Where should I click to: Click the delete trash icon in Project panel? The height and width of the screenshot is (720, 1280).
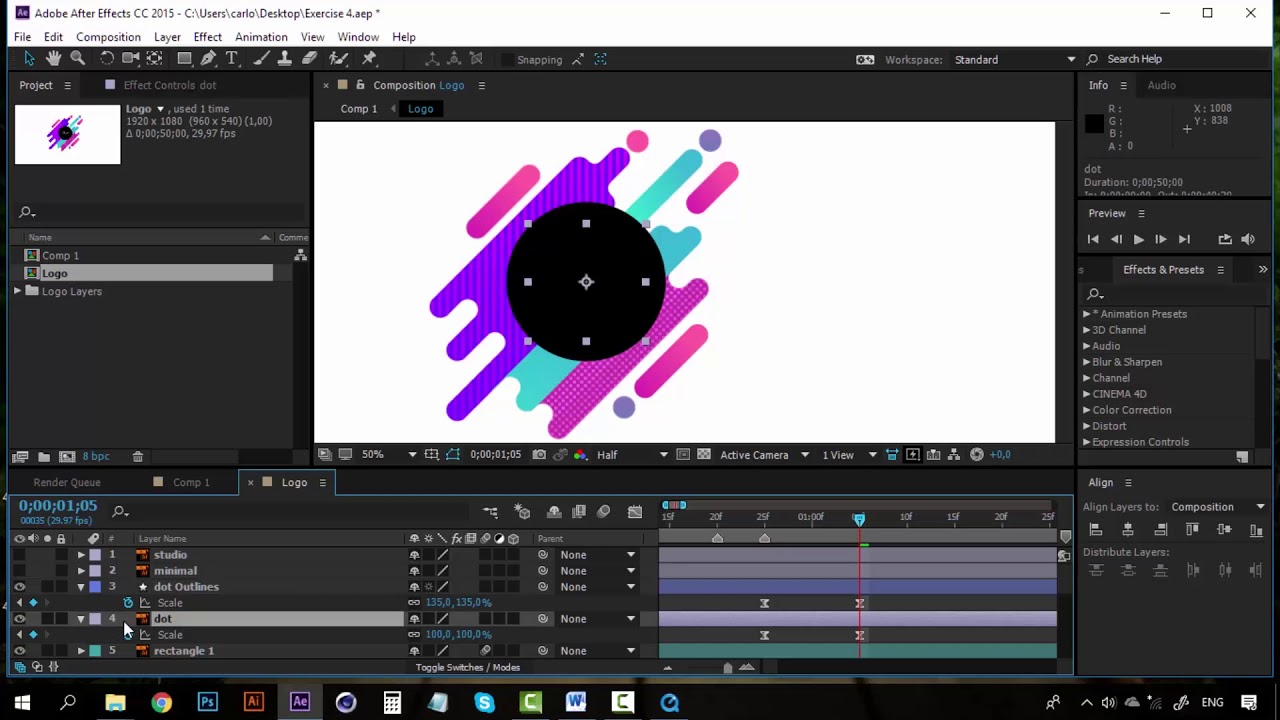click(138, 456)
